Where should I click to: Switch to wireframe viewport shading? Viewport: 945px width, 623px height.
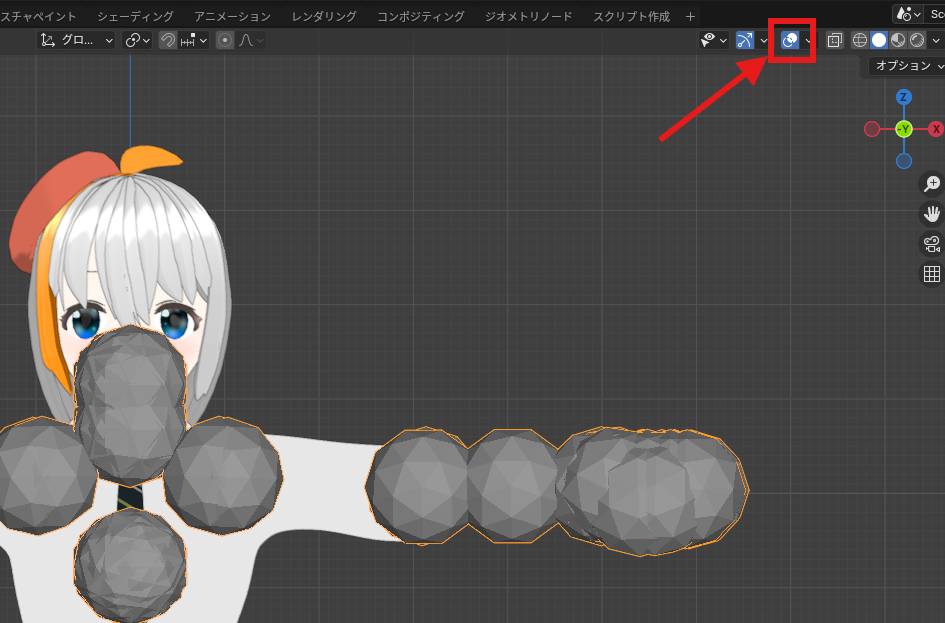(x=859, y=40)
